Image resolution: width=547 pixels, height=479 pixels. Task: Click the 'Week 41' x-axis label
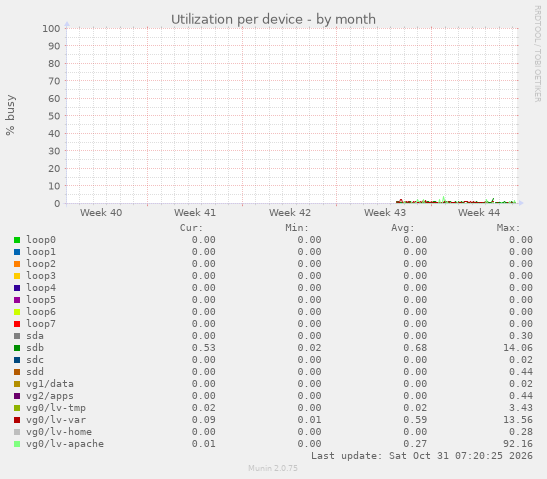[x=195, y=213]
